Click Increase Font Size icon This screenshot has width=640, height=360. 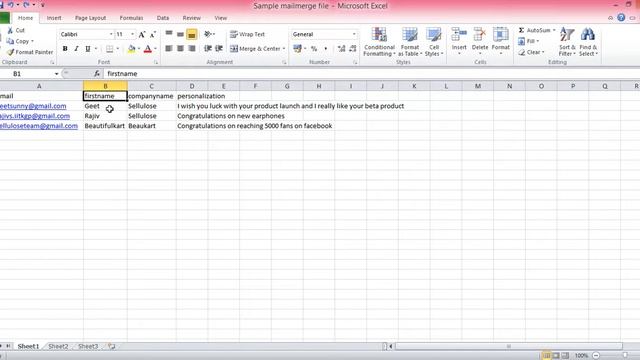[142, 34]
